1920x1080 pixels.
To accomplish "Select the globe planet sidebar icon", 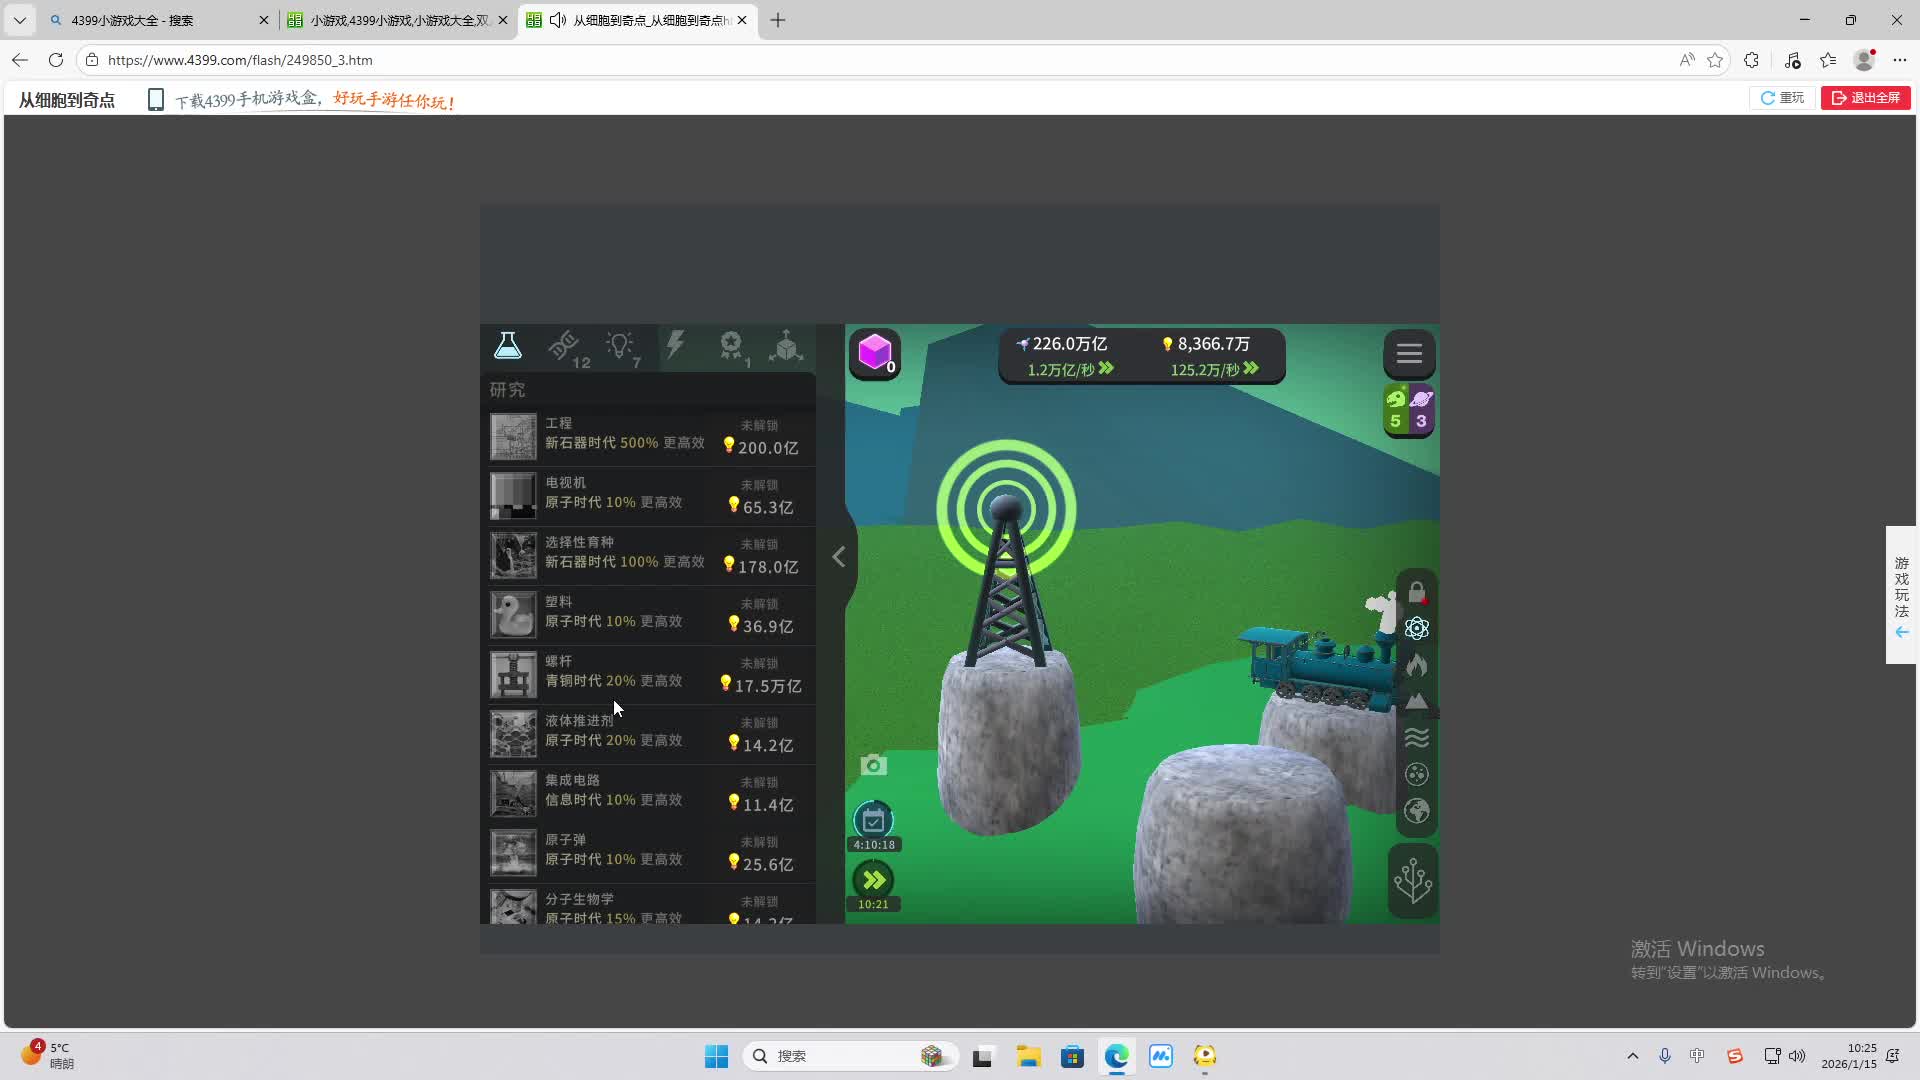I will click(1416, 811).
